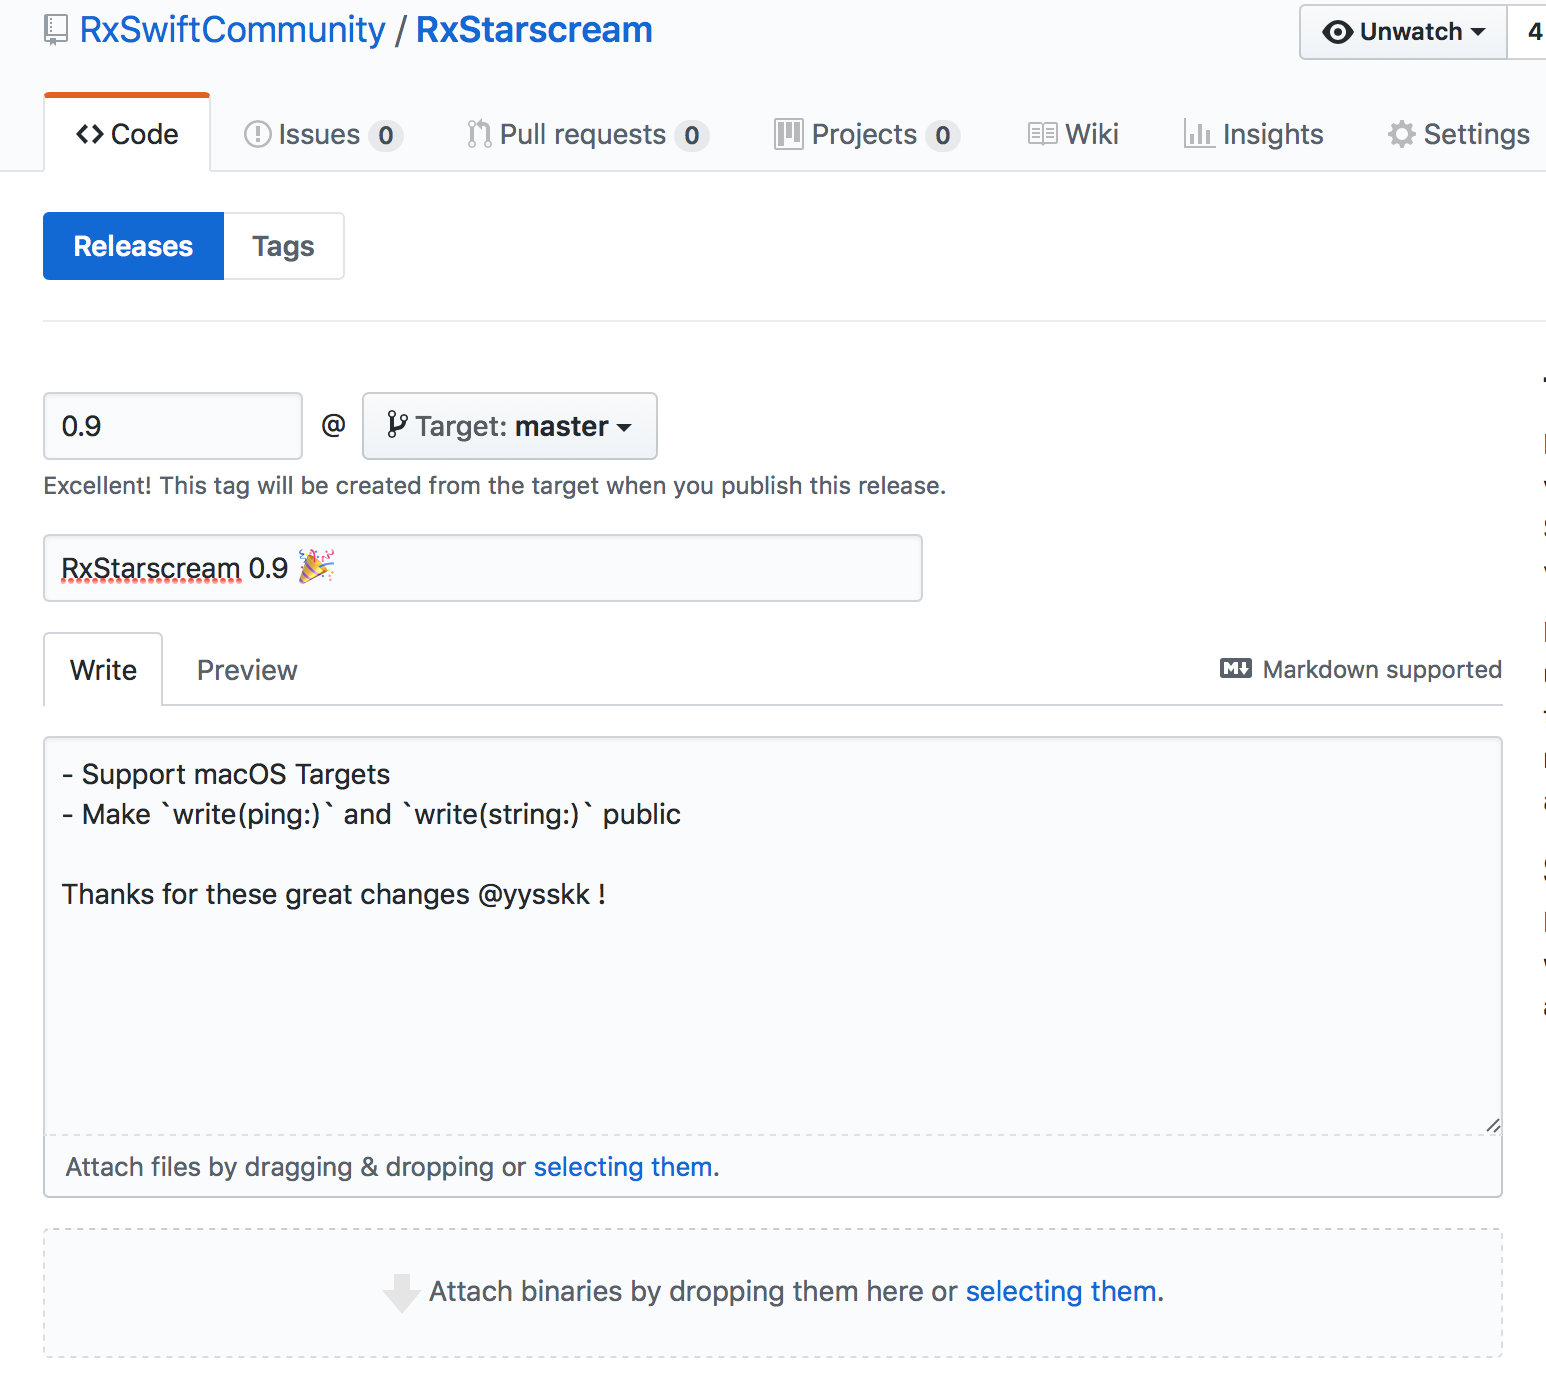
Task: Click the repository book icon
Action: (x=56, y=30)
